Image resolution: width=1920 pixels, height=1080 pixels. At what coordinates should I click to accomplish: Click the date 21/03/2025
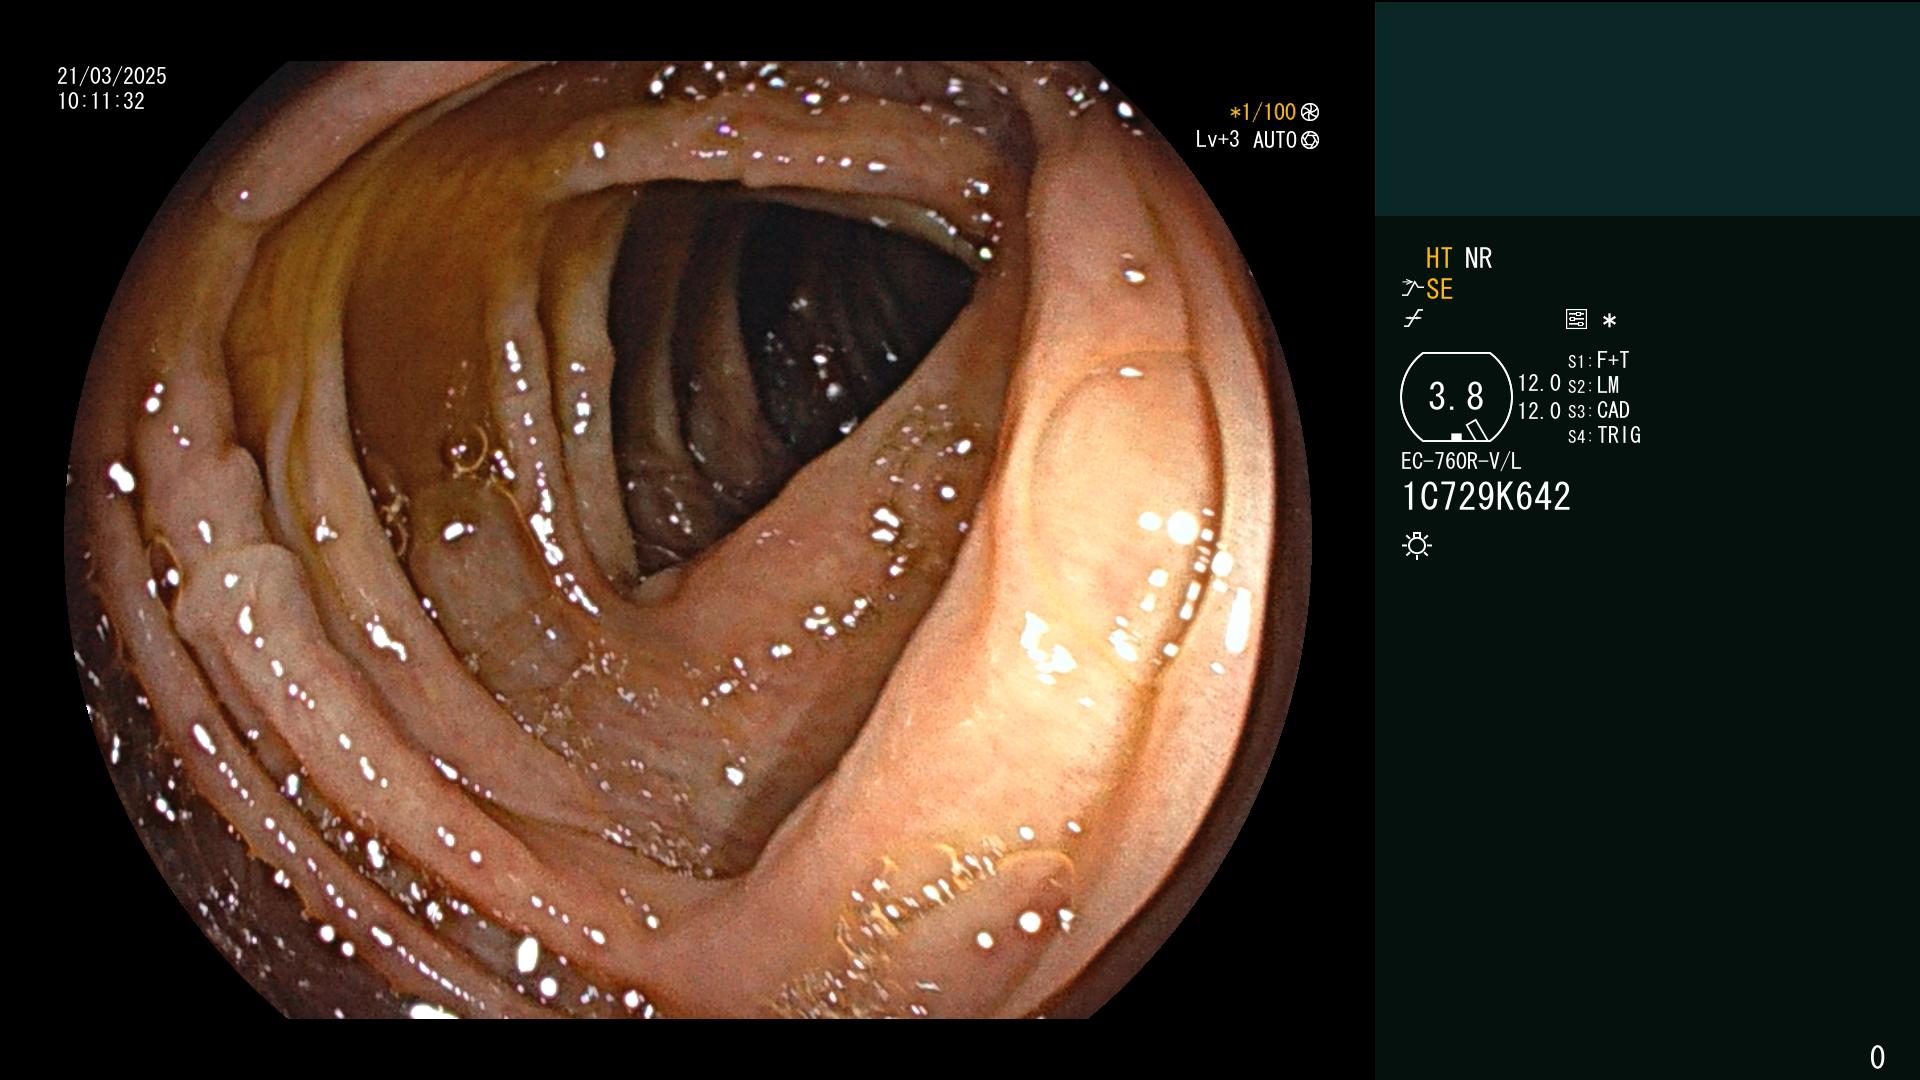tap(112, 76)
